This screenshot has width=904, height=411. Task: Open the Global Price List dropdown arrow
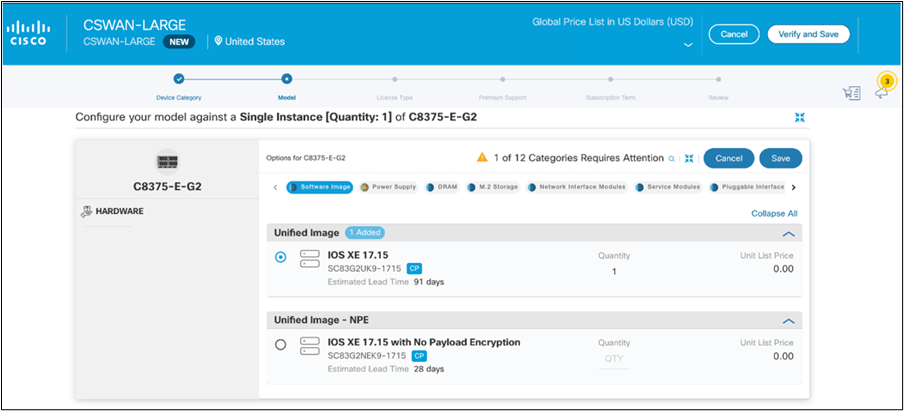click(x=688, y=45)
